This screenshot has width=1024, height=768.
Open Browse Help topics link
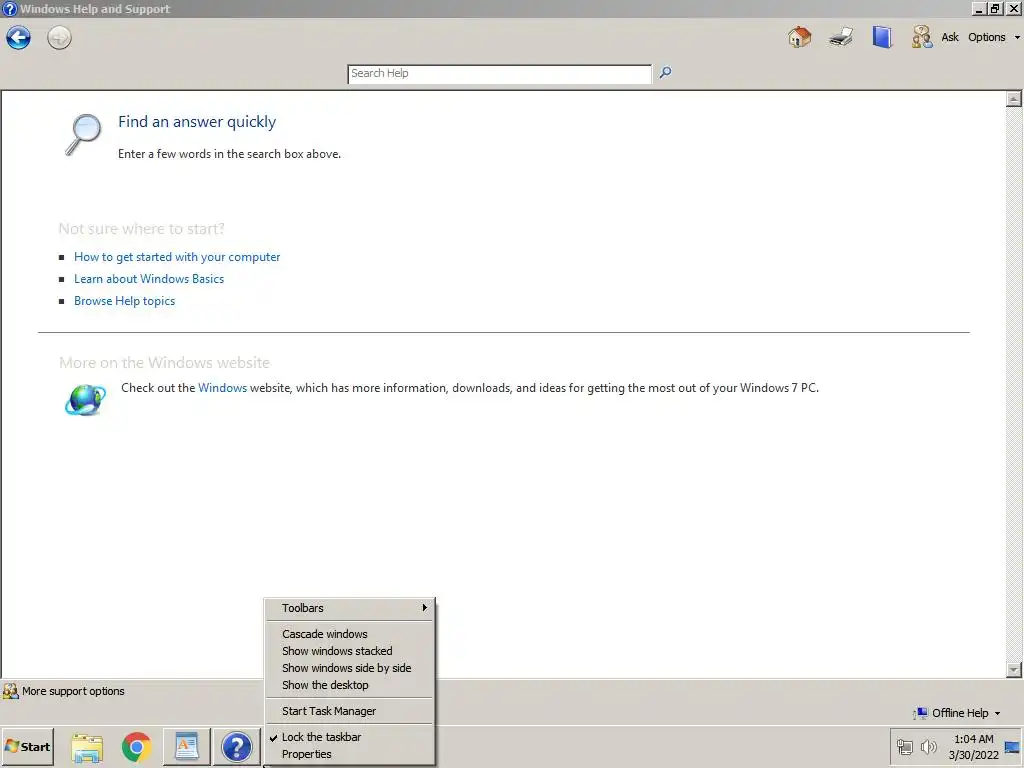pos(124,301)
